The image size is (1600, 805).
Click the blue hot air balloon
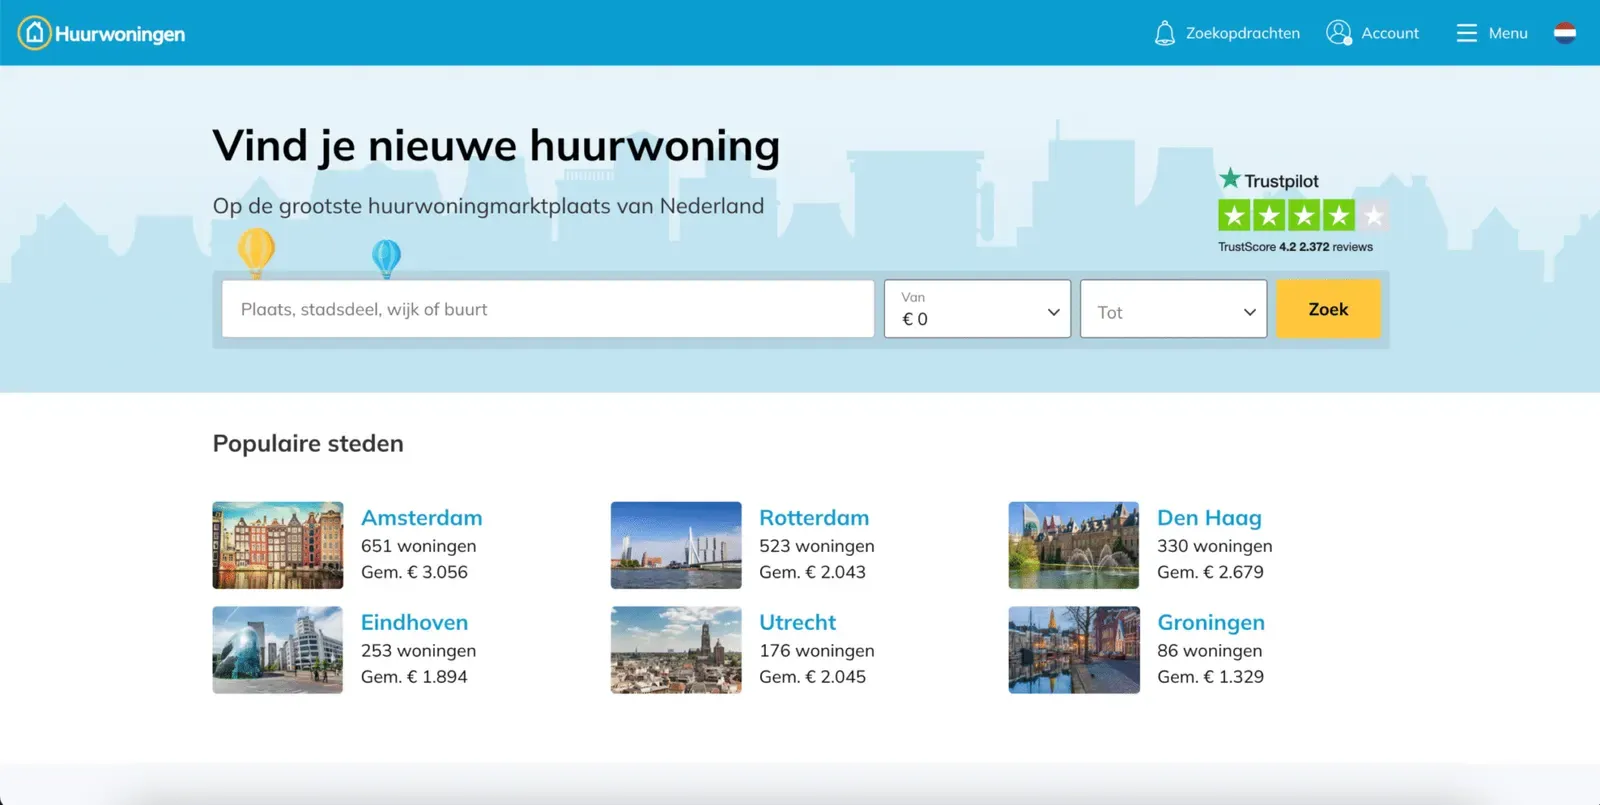point(386,258)
